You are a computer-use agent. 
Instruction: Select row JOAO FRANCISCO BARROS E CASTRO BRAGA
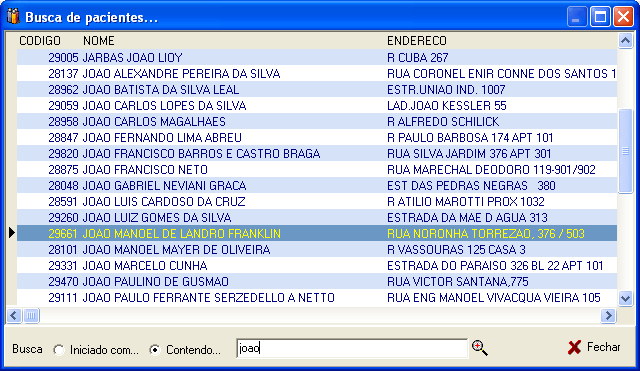(317, 153)
